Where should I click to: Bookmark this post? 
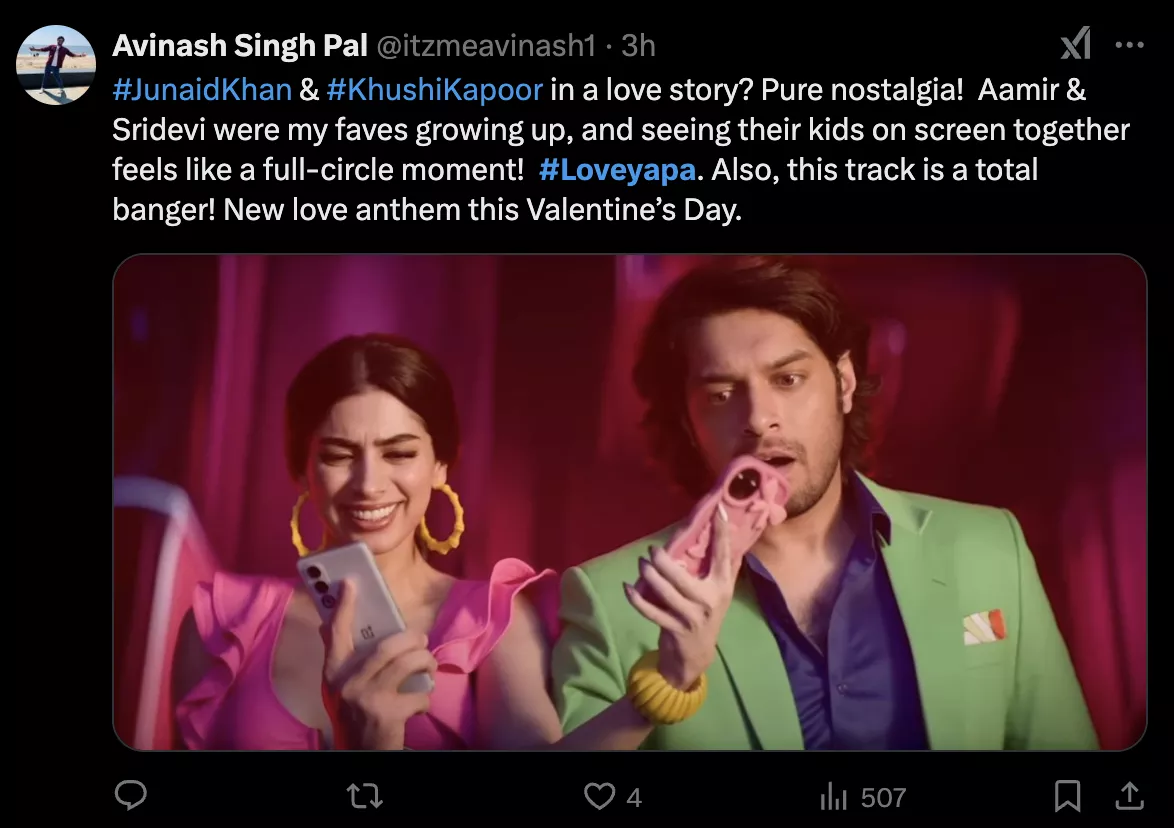[x=1067, y=796]
